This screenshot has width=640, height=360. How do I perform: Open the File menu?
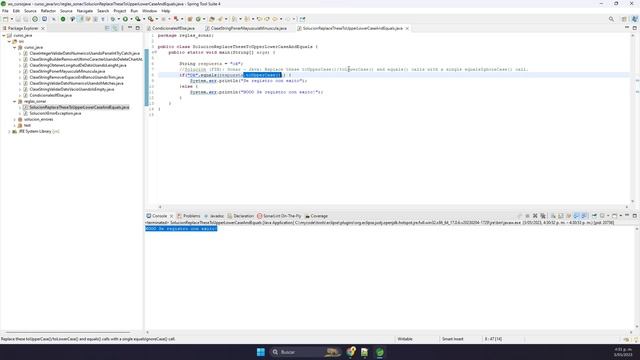tap(5, 11)
